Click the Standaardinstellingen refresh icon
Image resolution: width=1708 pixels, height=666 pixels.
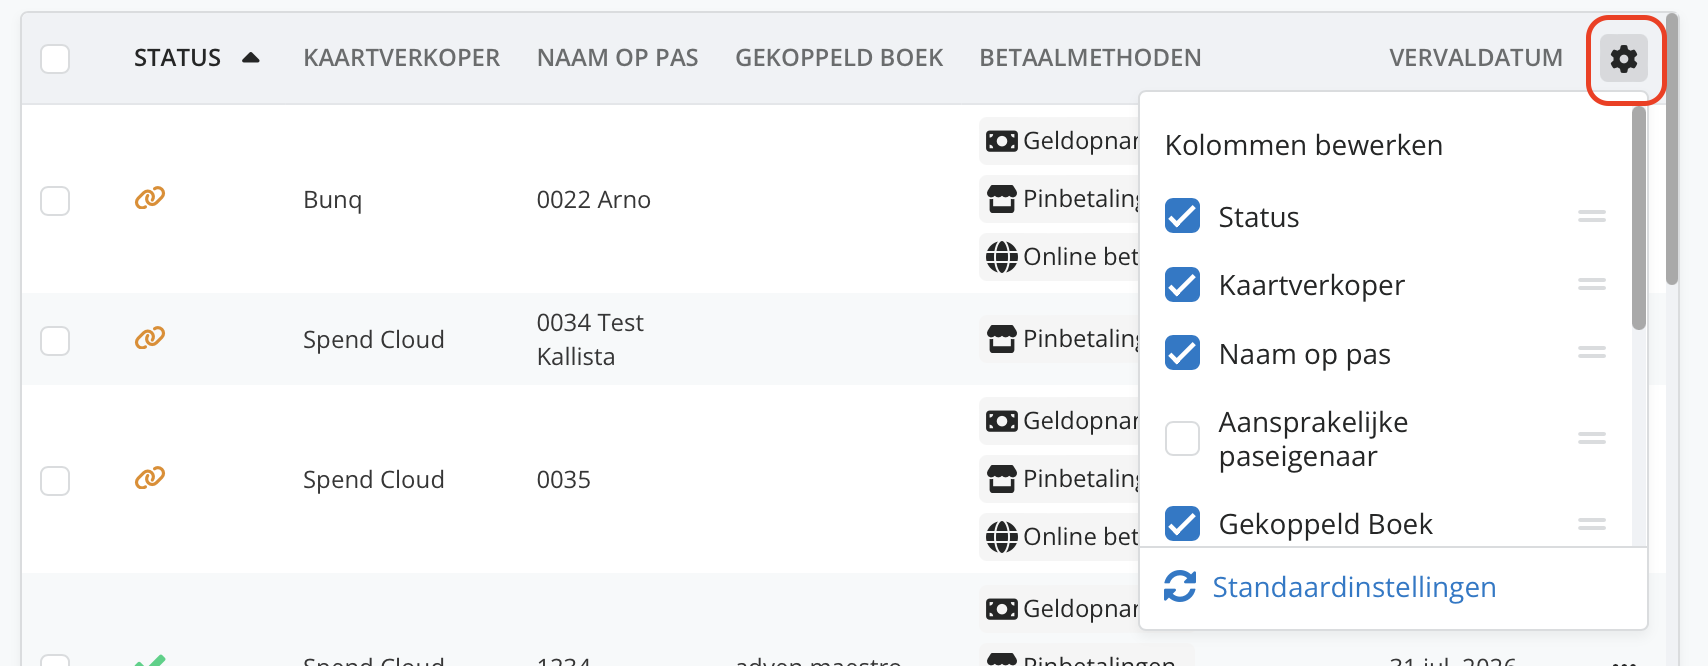[1180, 587]
